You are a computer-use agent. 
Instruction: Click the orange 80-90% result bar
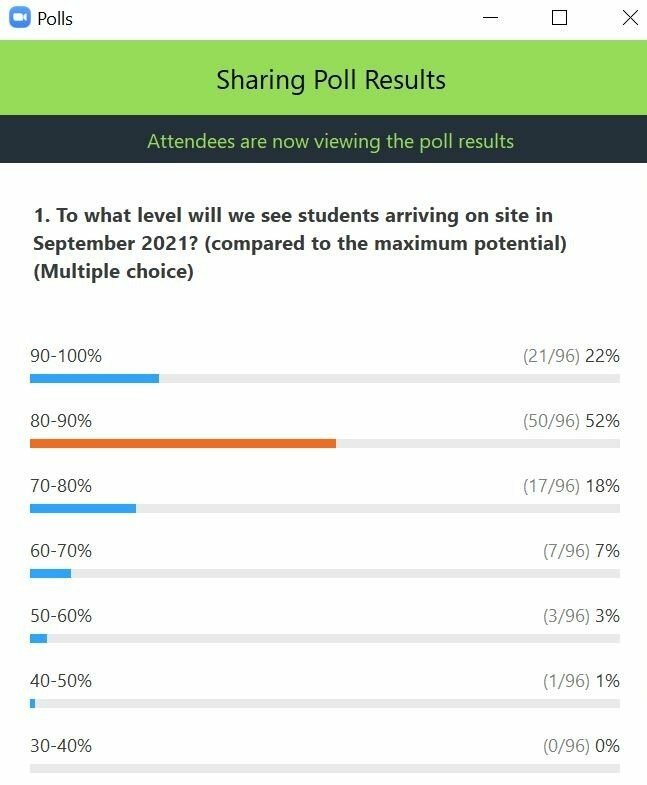pos(183,443)
